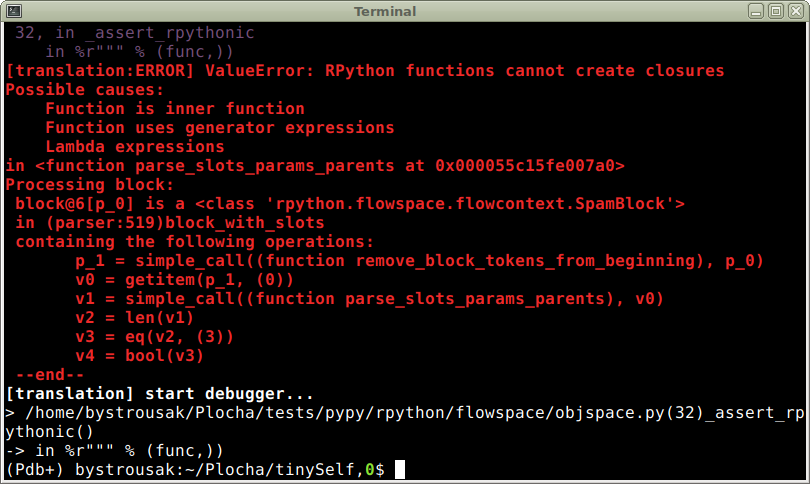Click 'Lambda expressions' cause line
Image resolution: width=810 pixels, height=484 pixels.
tap(135, 147)
